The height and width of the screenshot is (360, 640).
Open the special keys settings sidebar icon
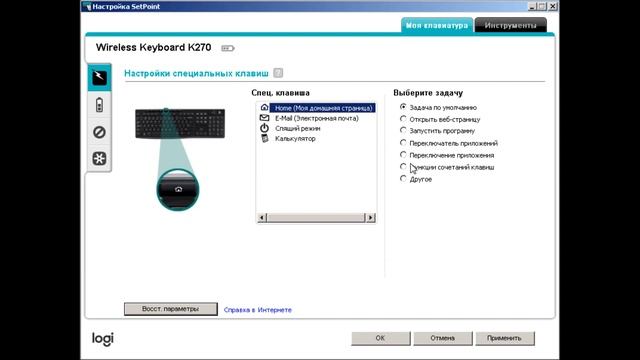[x=99, y=77]
